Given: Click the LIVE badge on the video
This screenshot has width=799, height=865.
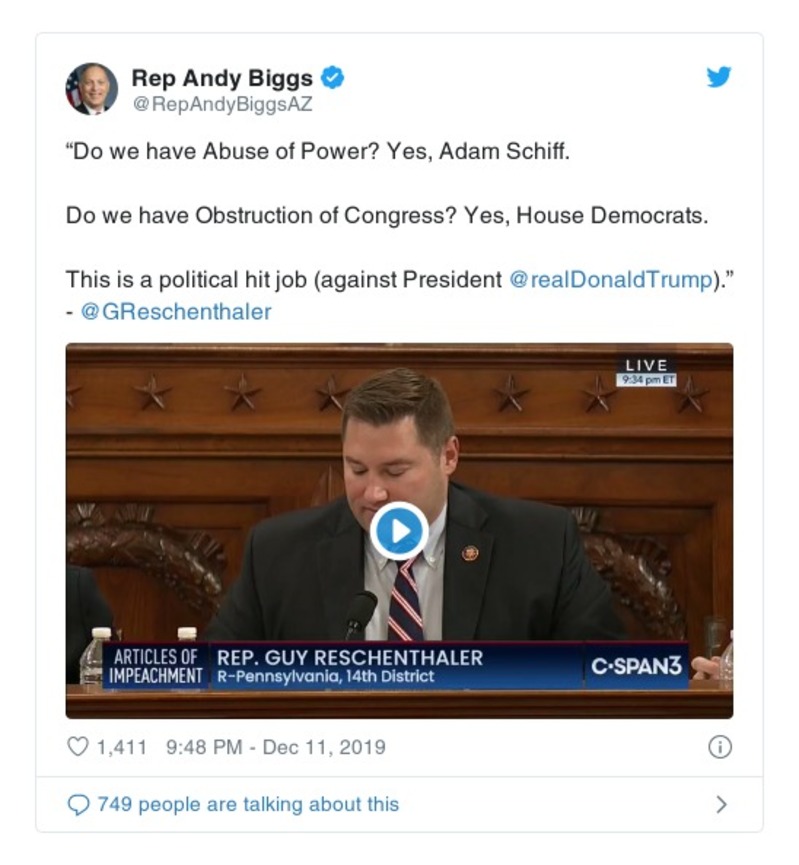Looking at the screenshot, I should point(645,365).
